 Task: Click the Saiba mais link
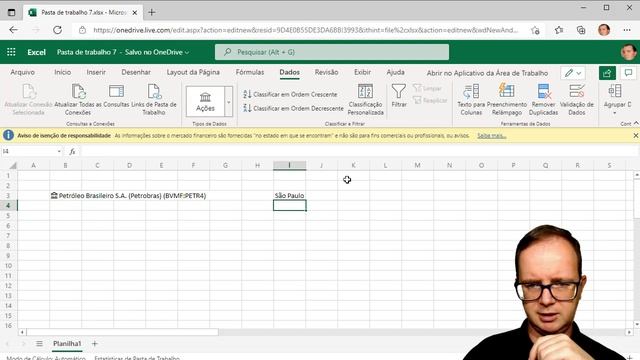click(x=491, y=136)
